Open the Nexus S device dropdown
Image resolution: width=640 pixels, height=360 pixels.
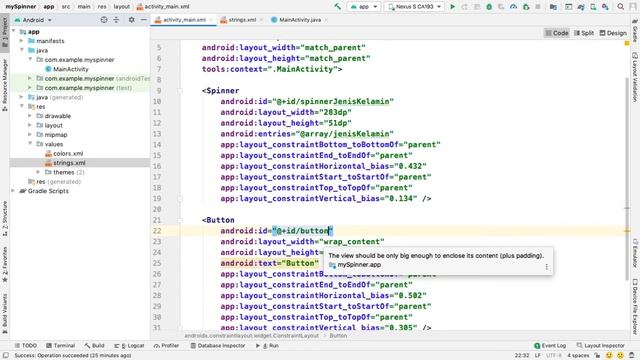click(414, 7)
